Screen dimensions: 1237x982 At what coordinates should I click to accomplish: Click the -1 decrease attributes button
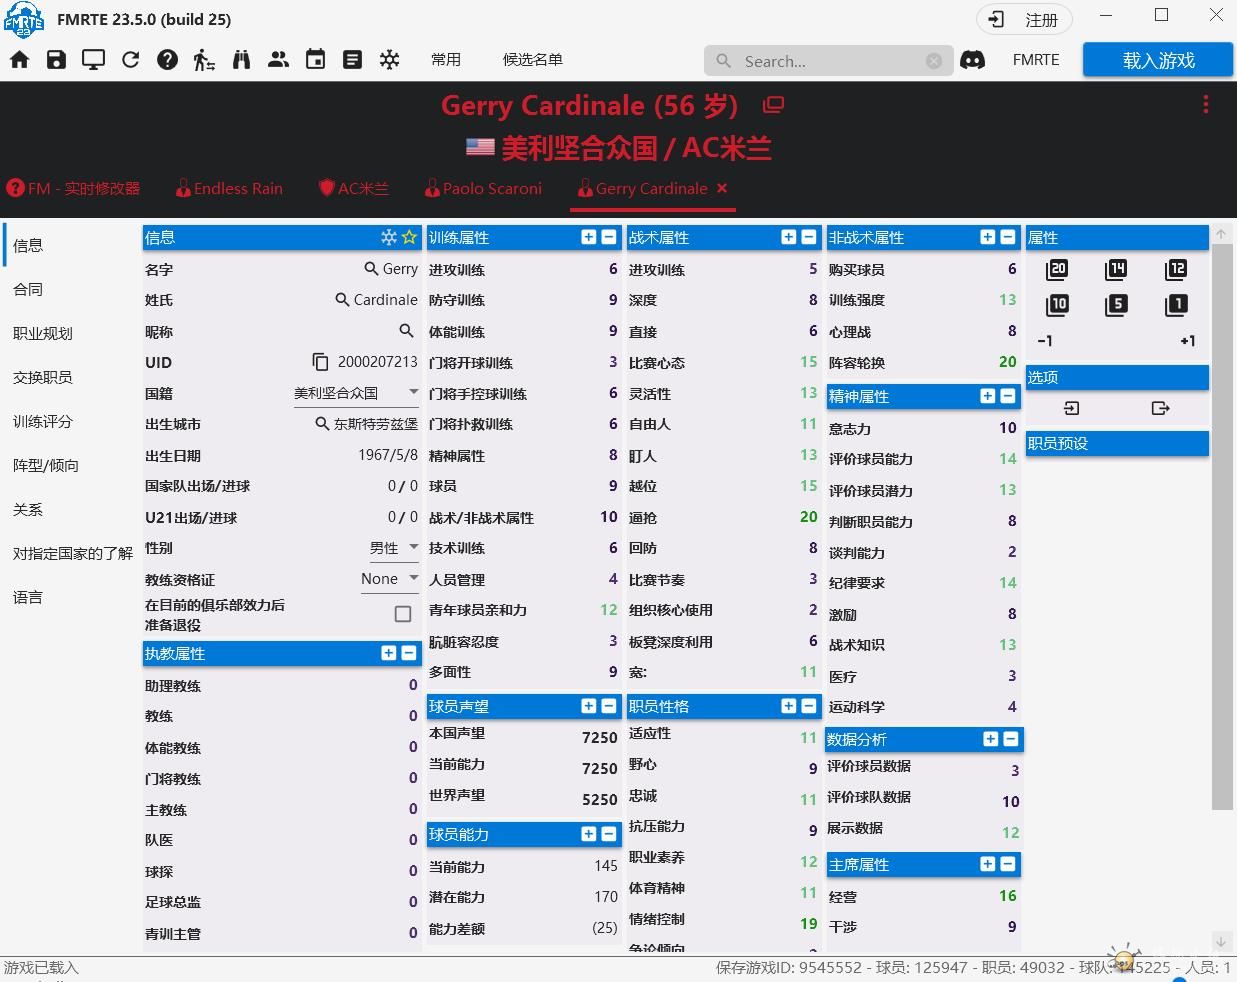pos(1045,341)
